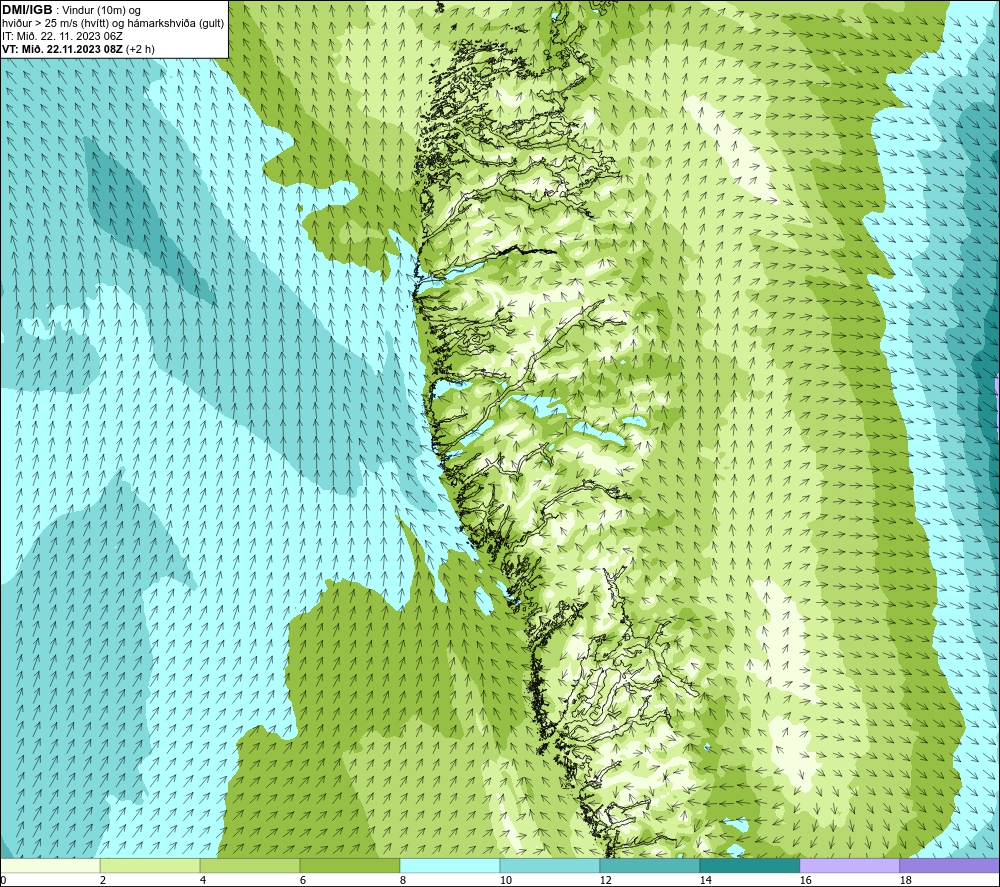Screen dimensions: 1000x887
Task: Click the '12' scale label
Action: tap(605, 880)
